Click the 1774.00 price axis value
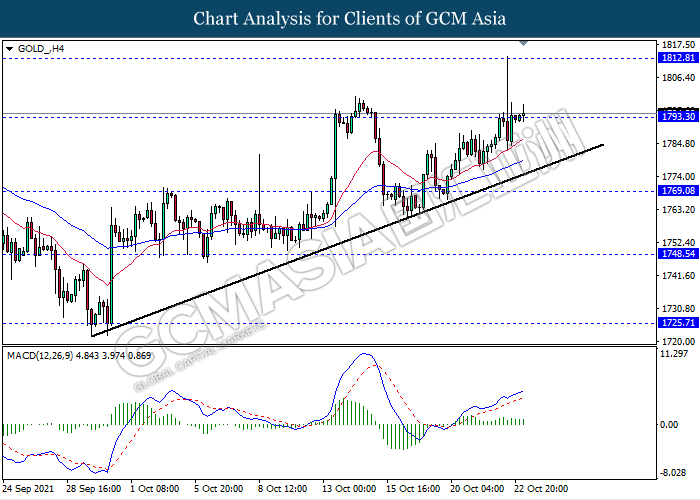The image size is (700, 500). click(x=678, y=177)
